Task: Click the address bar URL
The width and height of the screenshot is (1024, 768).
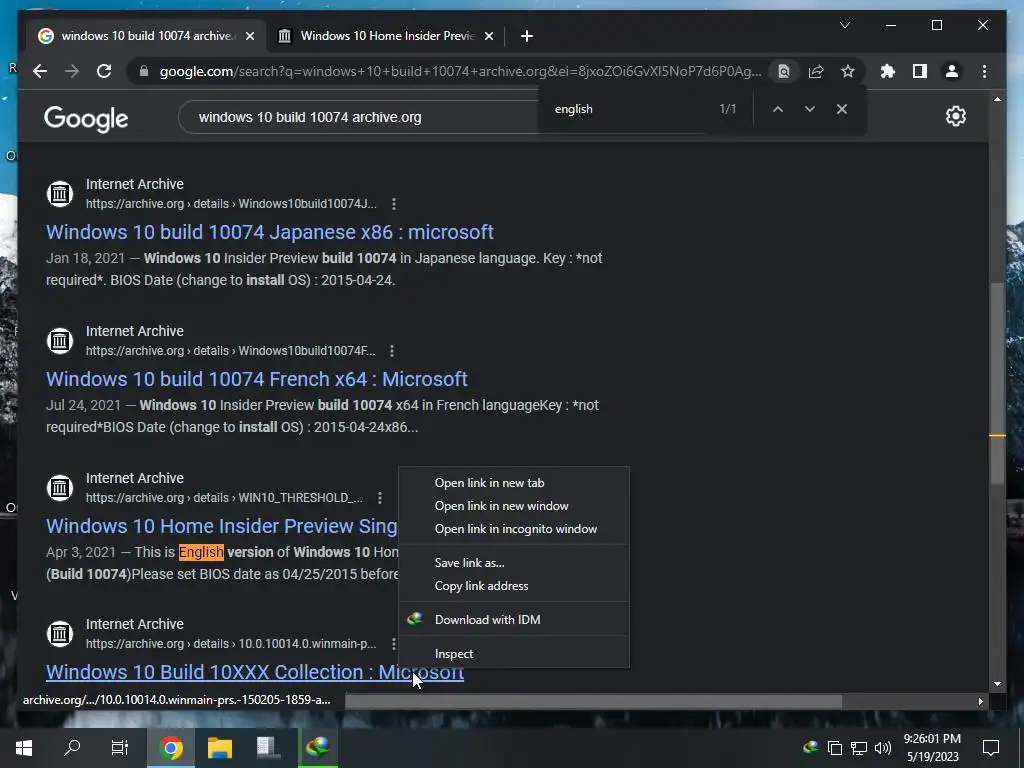Action: click(x=460, y=71)
